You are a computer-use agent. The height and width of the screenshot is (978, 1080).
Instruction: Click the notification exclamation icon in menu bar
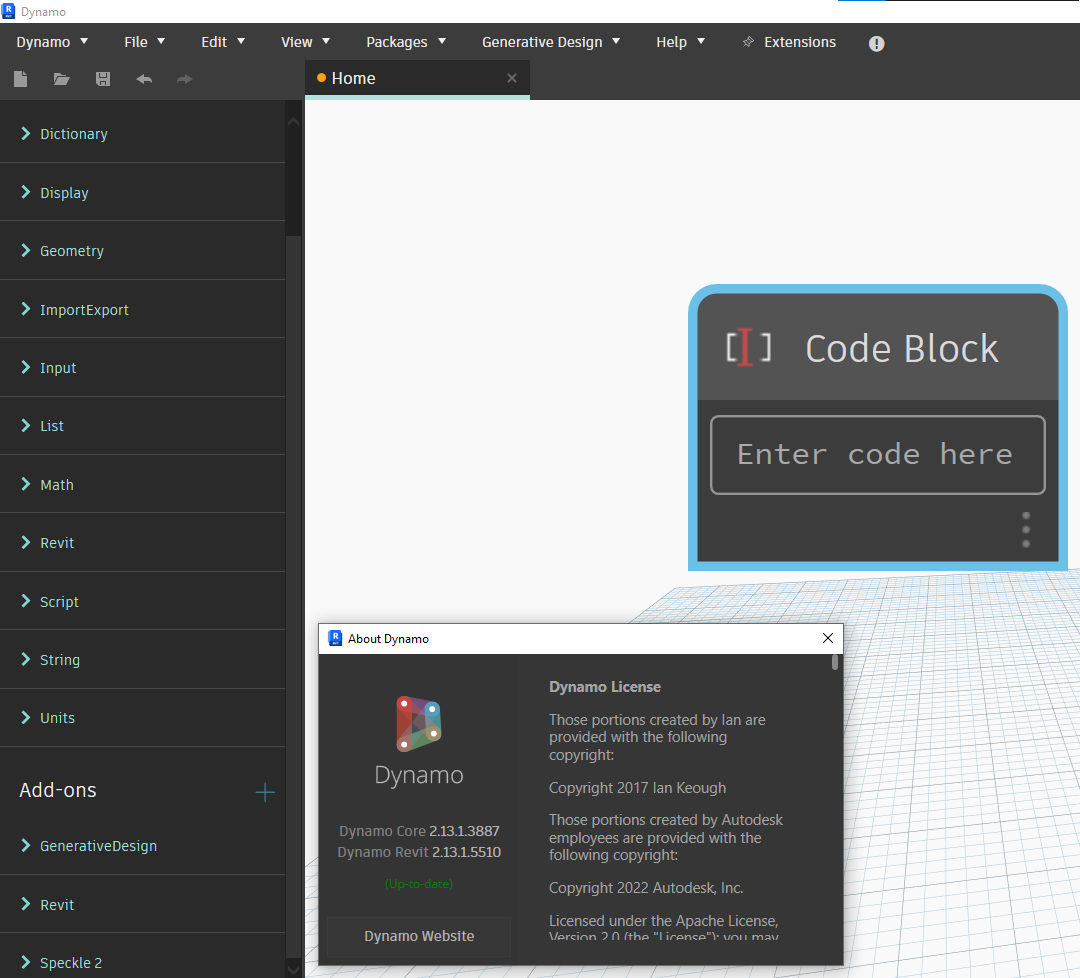point(876,43)
